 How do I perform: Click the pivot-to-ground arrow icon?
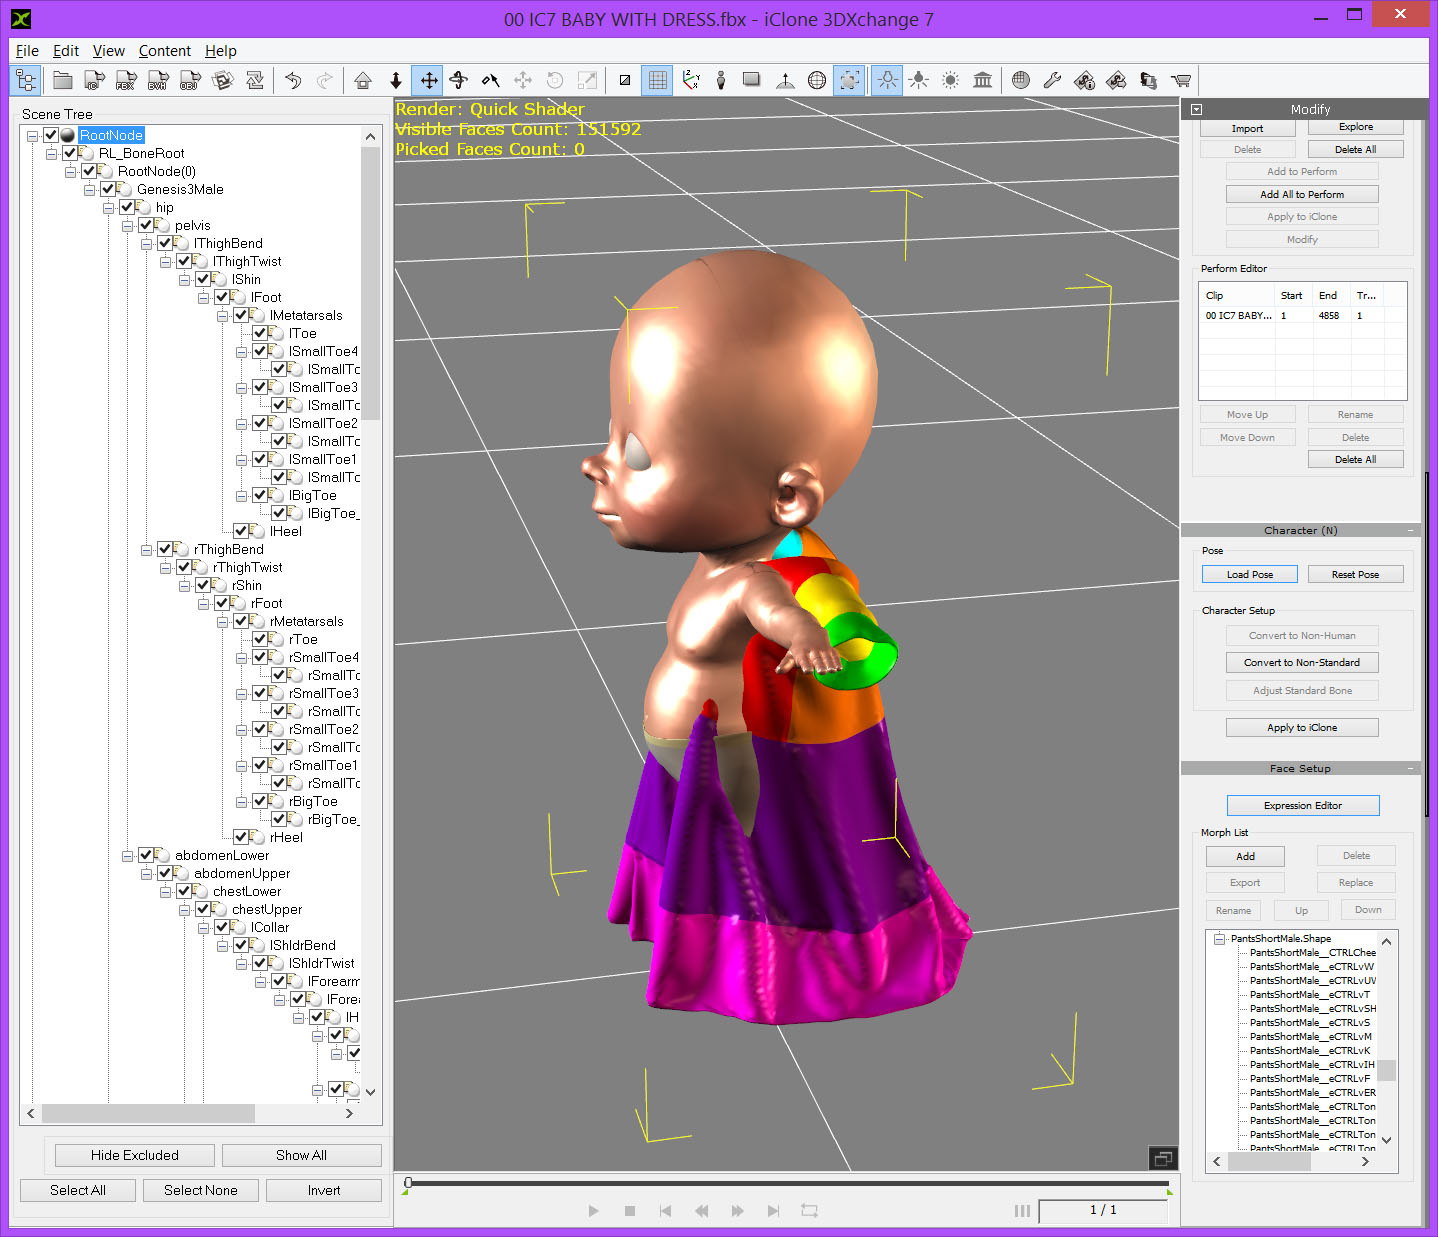tap(785, 80)
